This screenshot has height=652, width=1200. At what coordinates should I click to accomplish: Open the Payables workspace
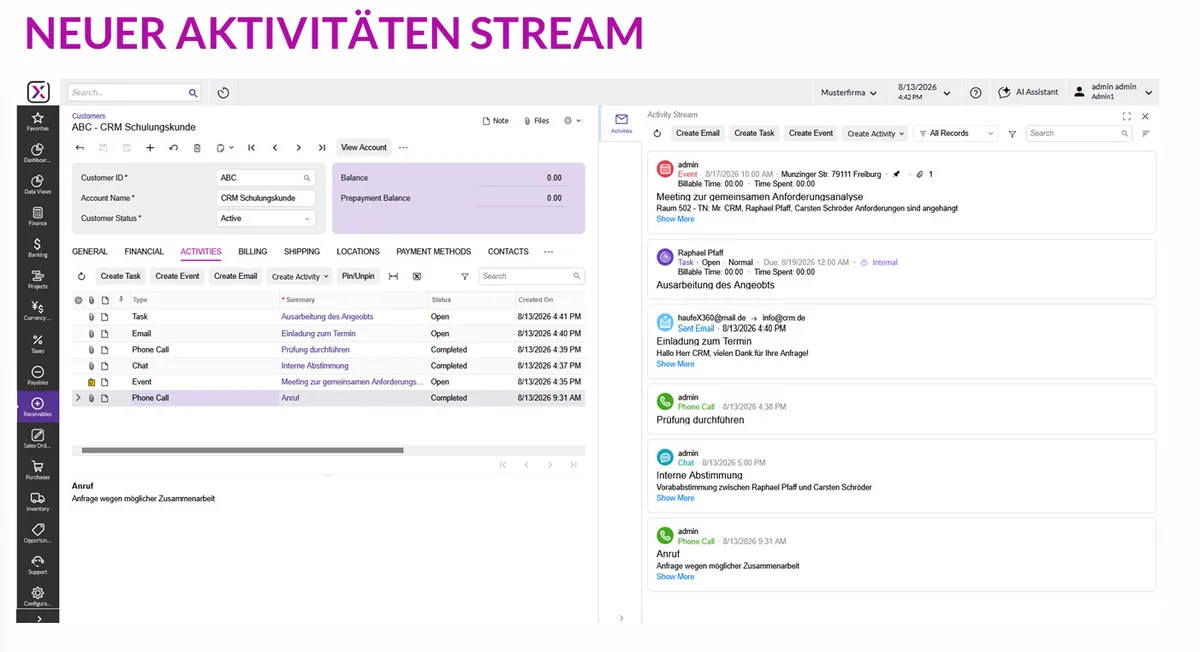tap(37, 375)
